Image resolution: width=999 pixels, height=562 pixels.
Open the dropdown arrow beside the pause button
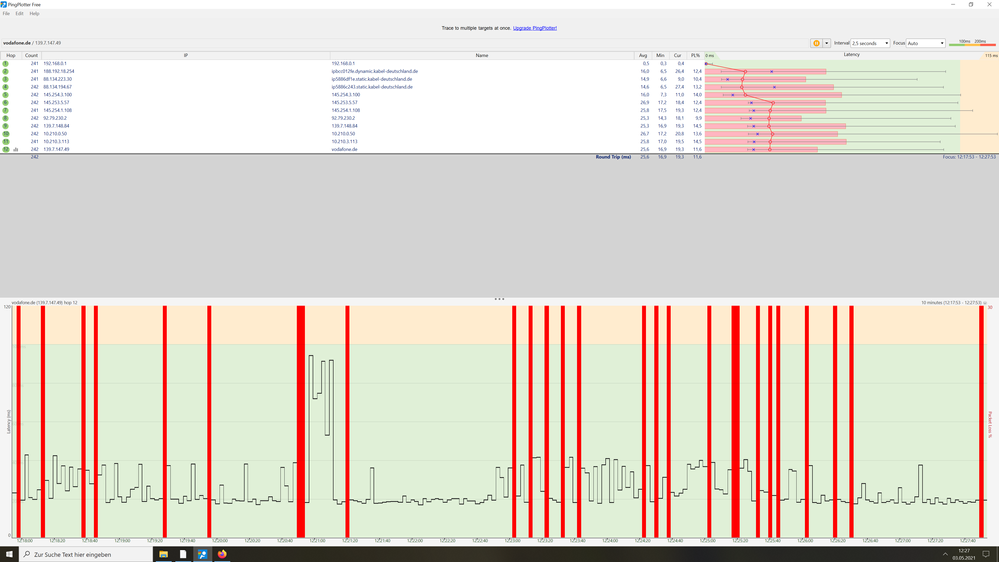click(x=826, y=43)
